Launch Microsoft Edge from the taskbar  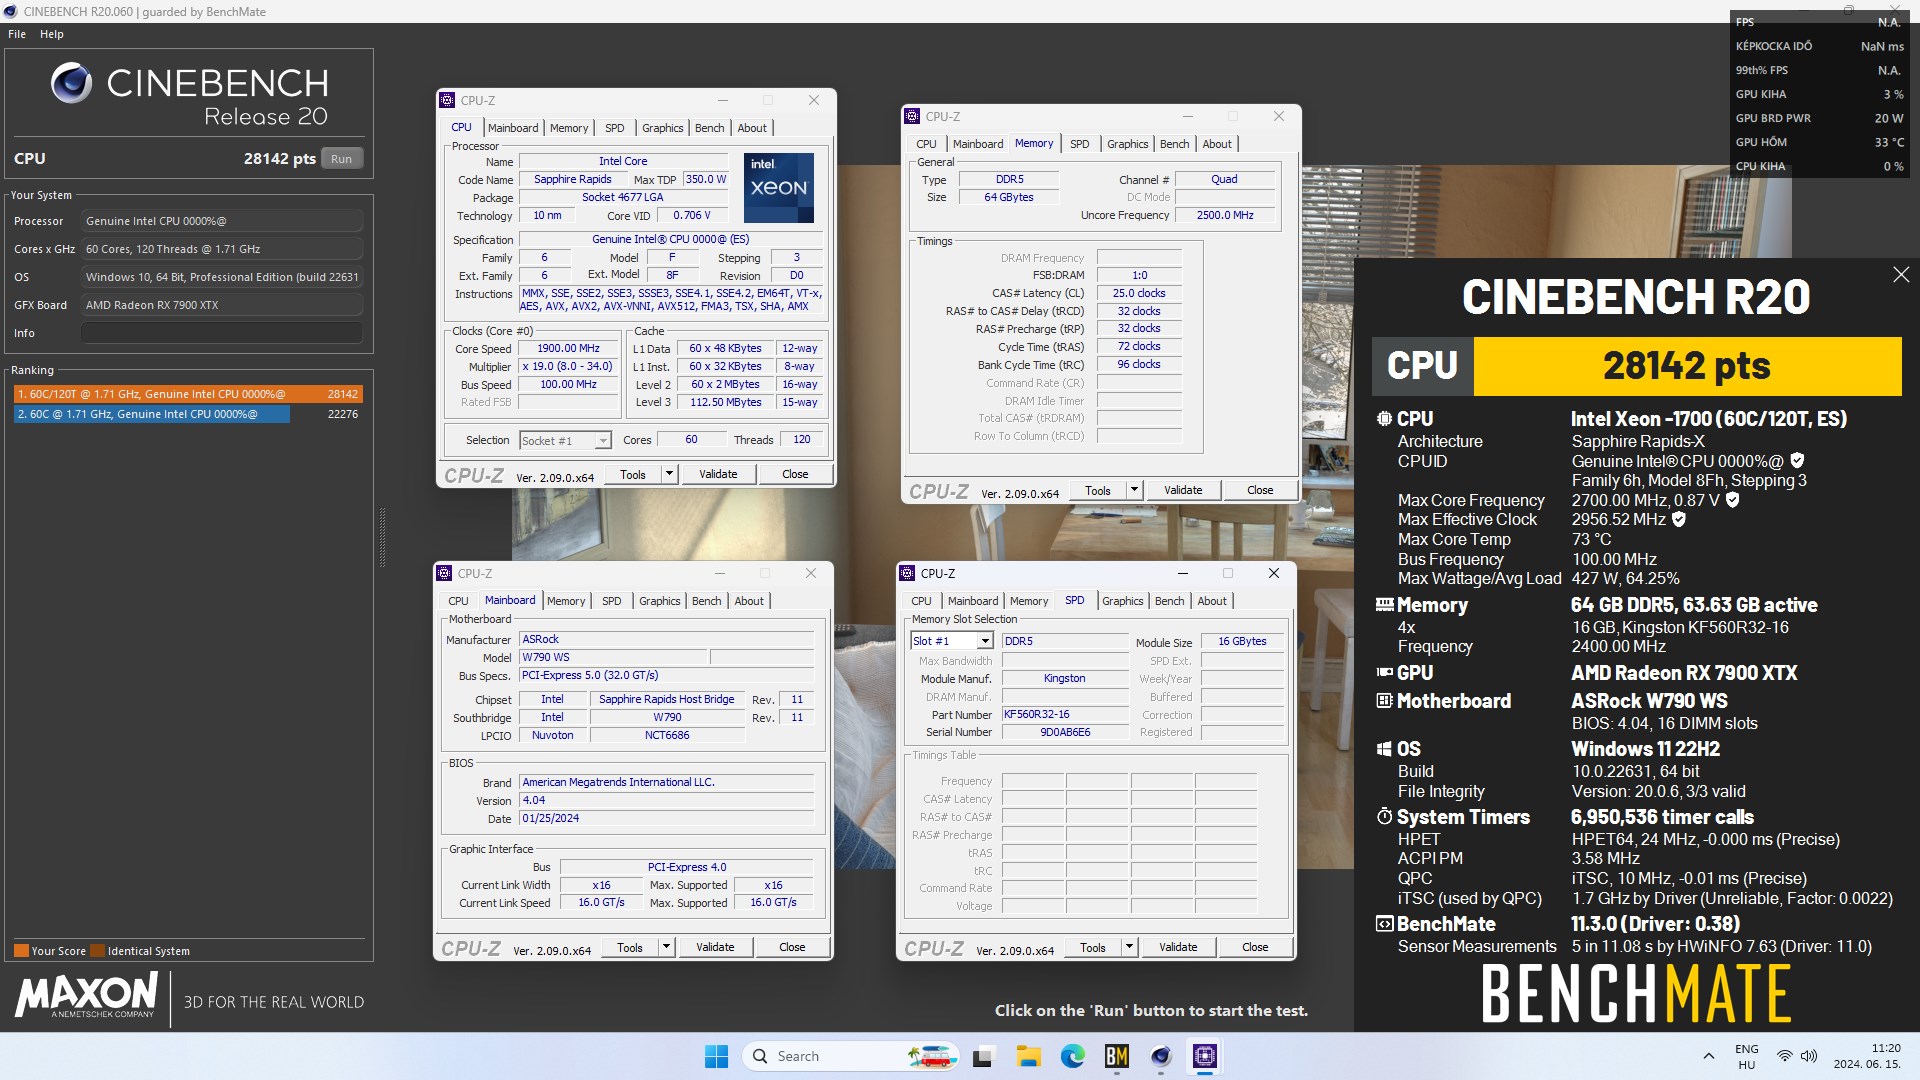pyautogui.click(x=1072, y=1056)
